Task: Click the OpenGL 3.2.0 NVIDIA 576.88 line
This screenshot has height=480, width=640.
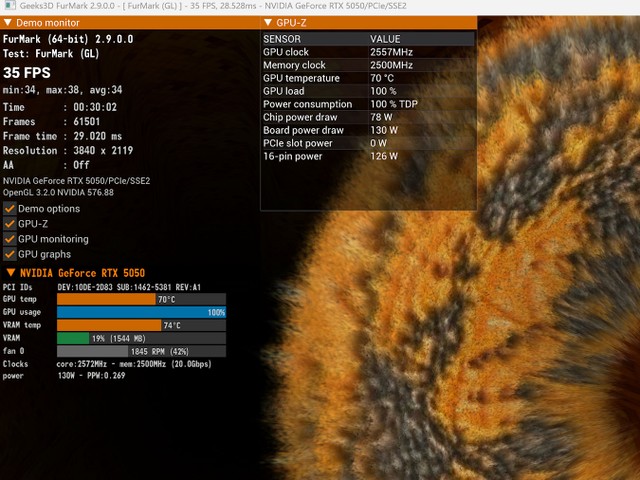Action: (x=58, y=192)
